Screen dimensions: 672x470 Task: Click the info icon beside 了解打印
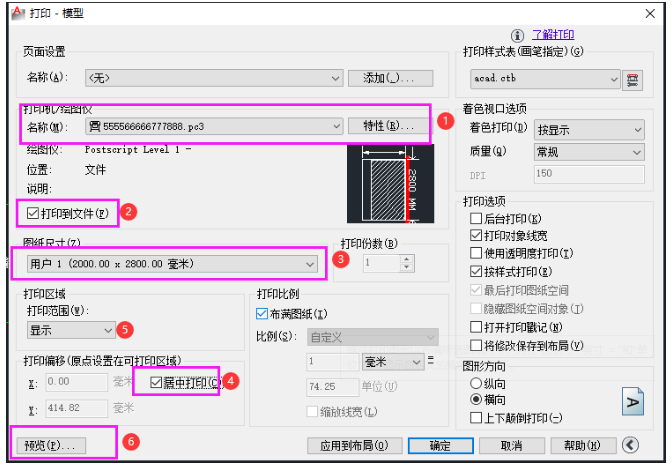[x=519, y=34]
